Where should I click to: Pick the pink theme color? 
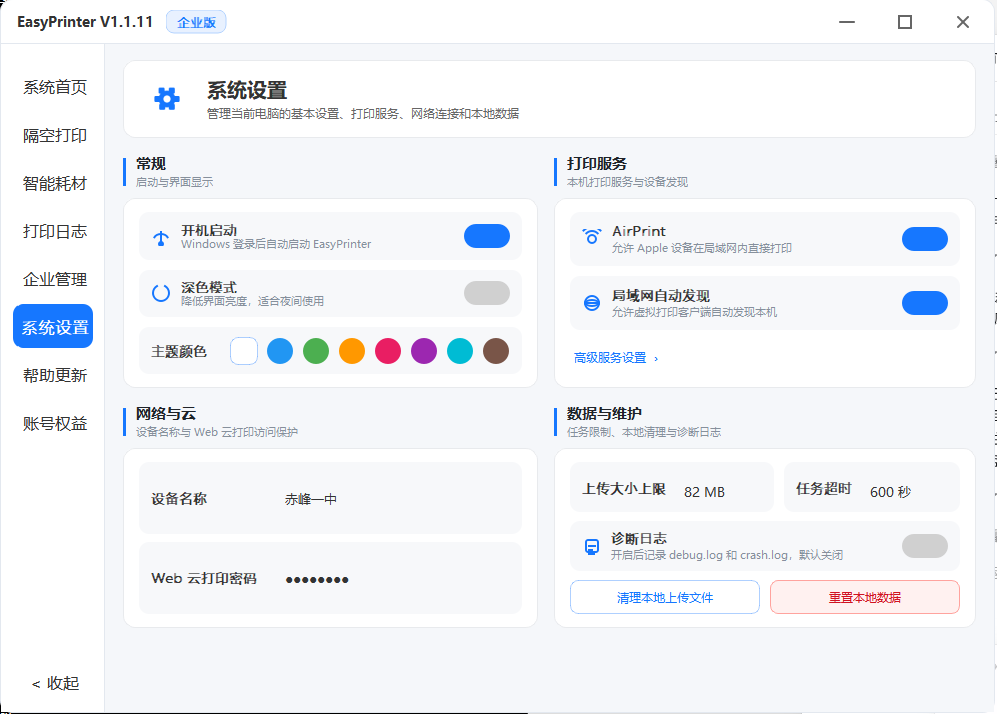point(388,351)
